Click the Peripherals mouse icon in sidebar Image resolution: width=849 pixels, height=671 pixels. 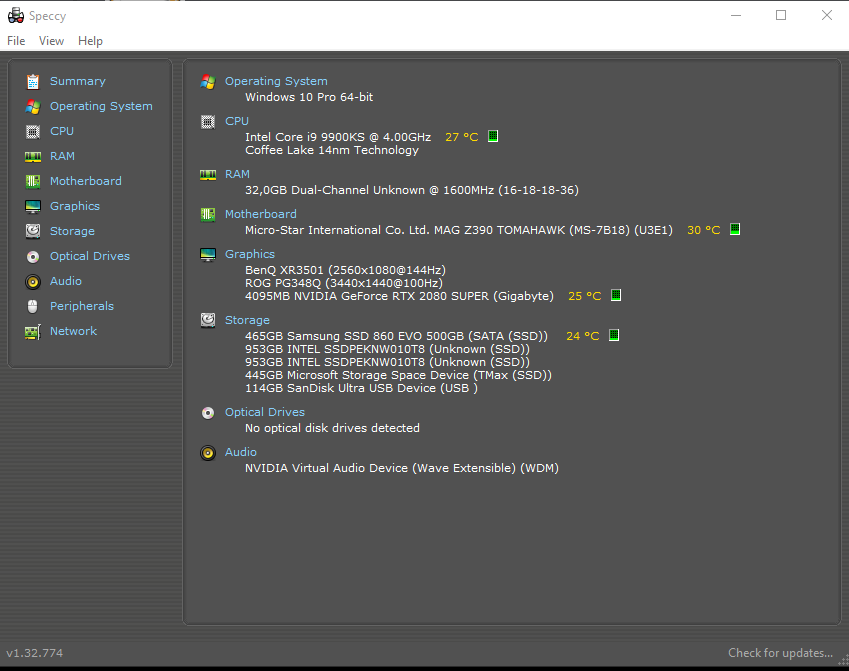(x=33, y=307)
